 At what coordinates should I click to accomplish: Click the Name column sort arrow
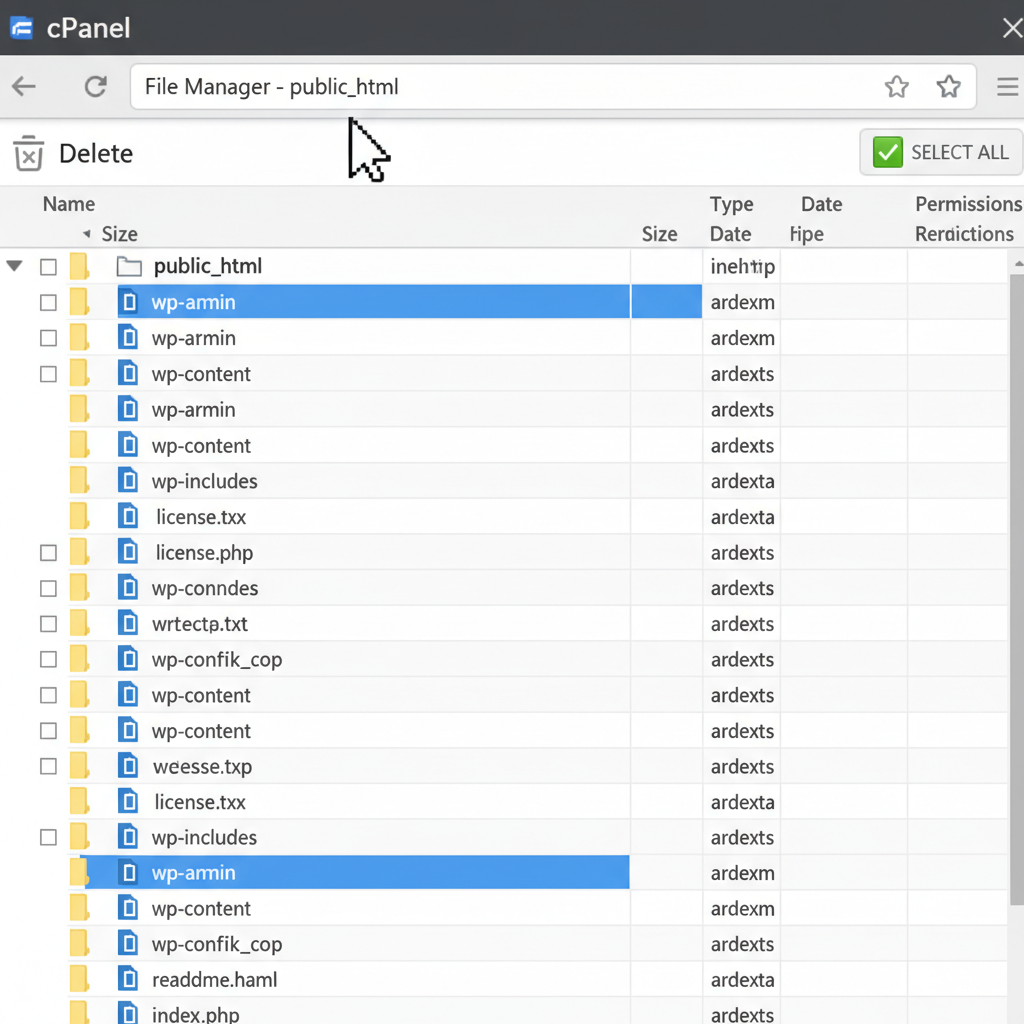[88, 234]
